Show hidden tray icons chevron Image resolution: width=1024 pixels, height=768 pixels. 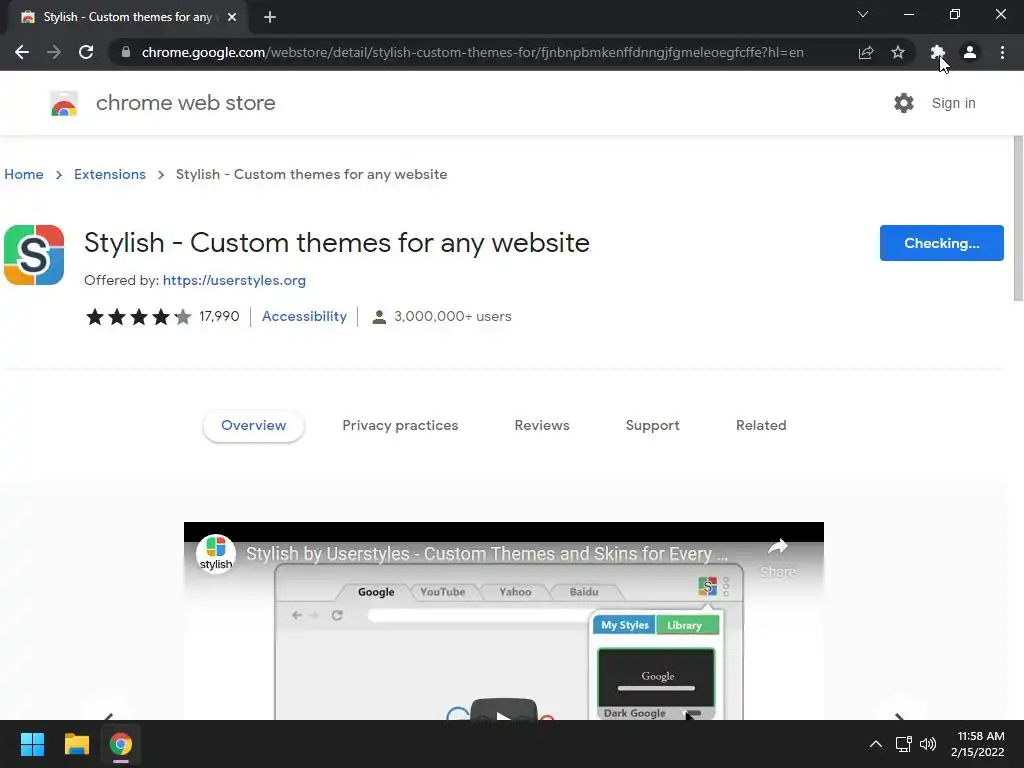pyautogui.click(x=876, y=744)
